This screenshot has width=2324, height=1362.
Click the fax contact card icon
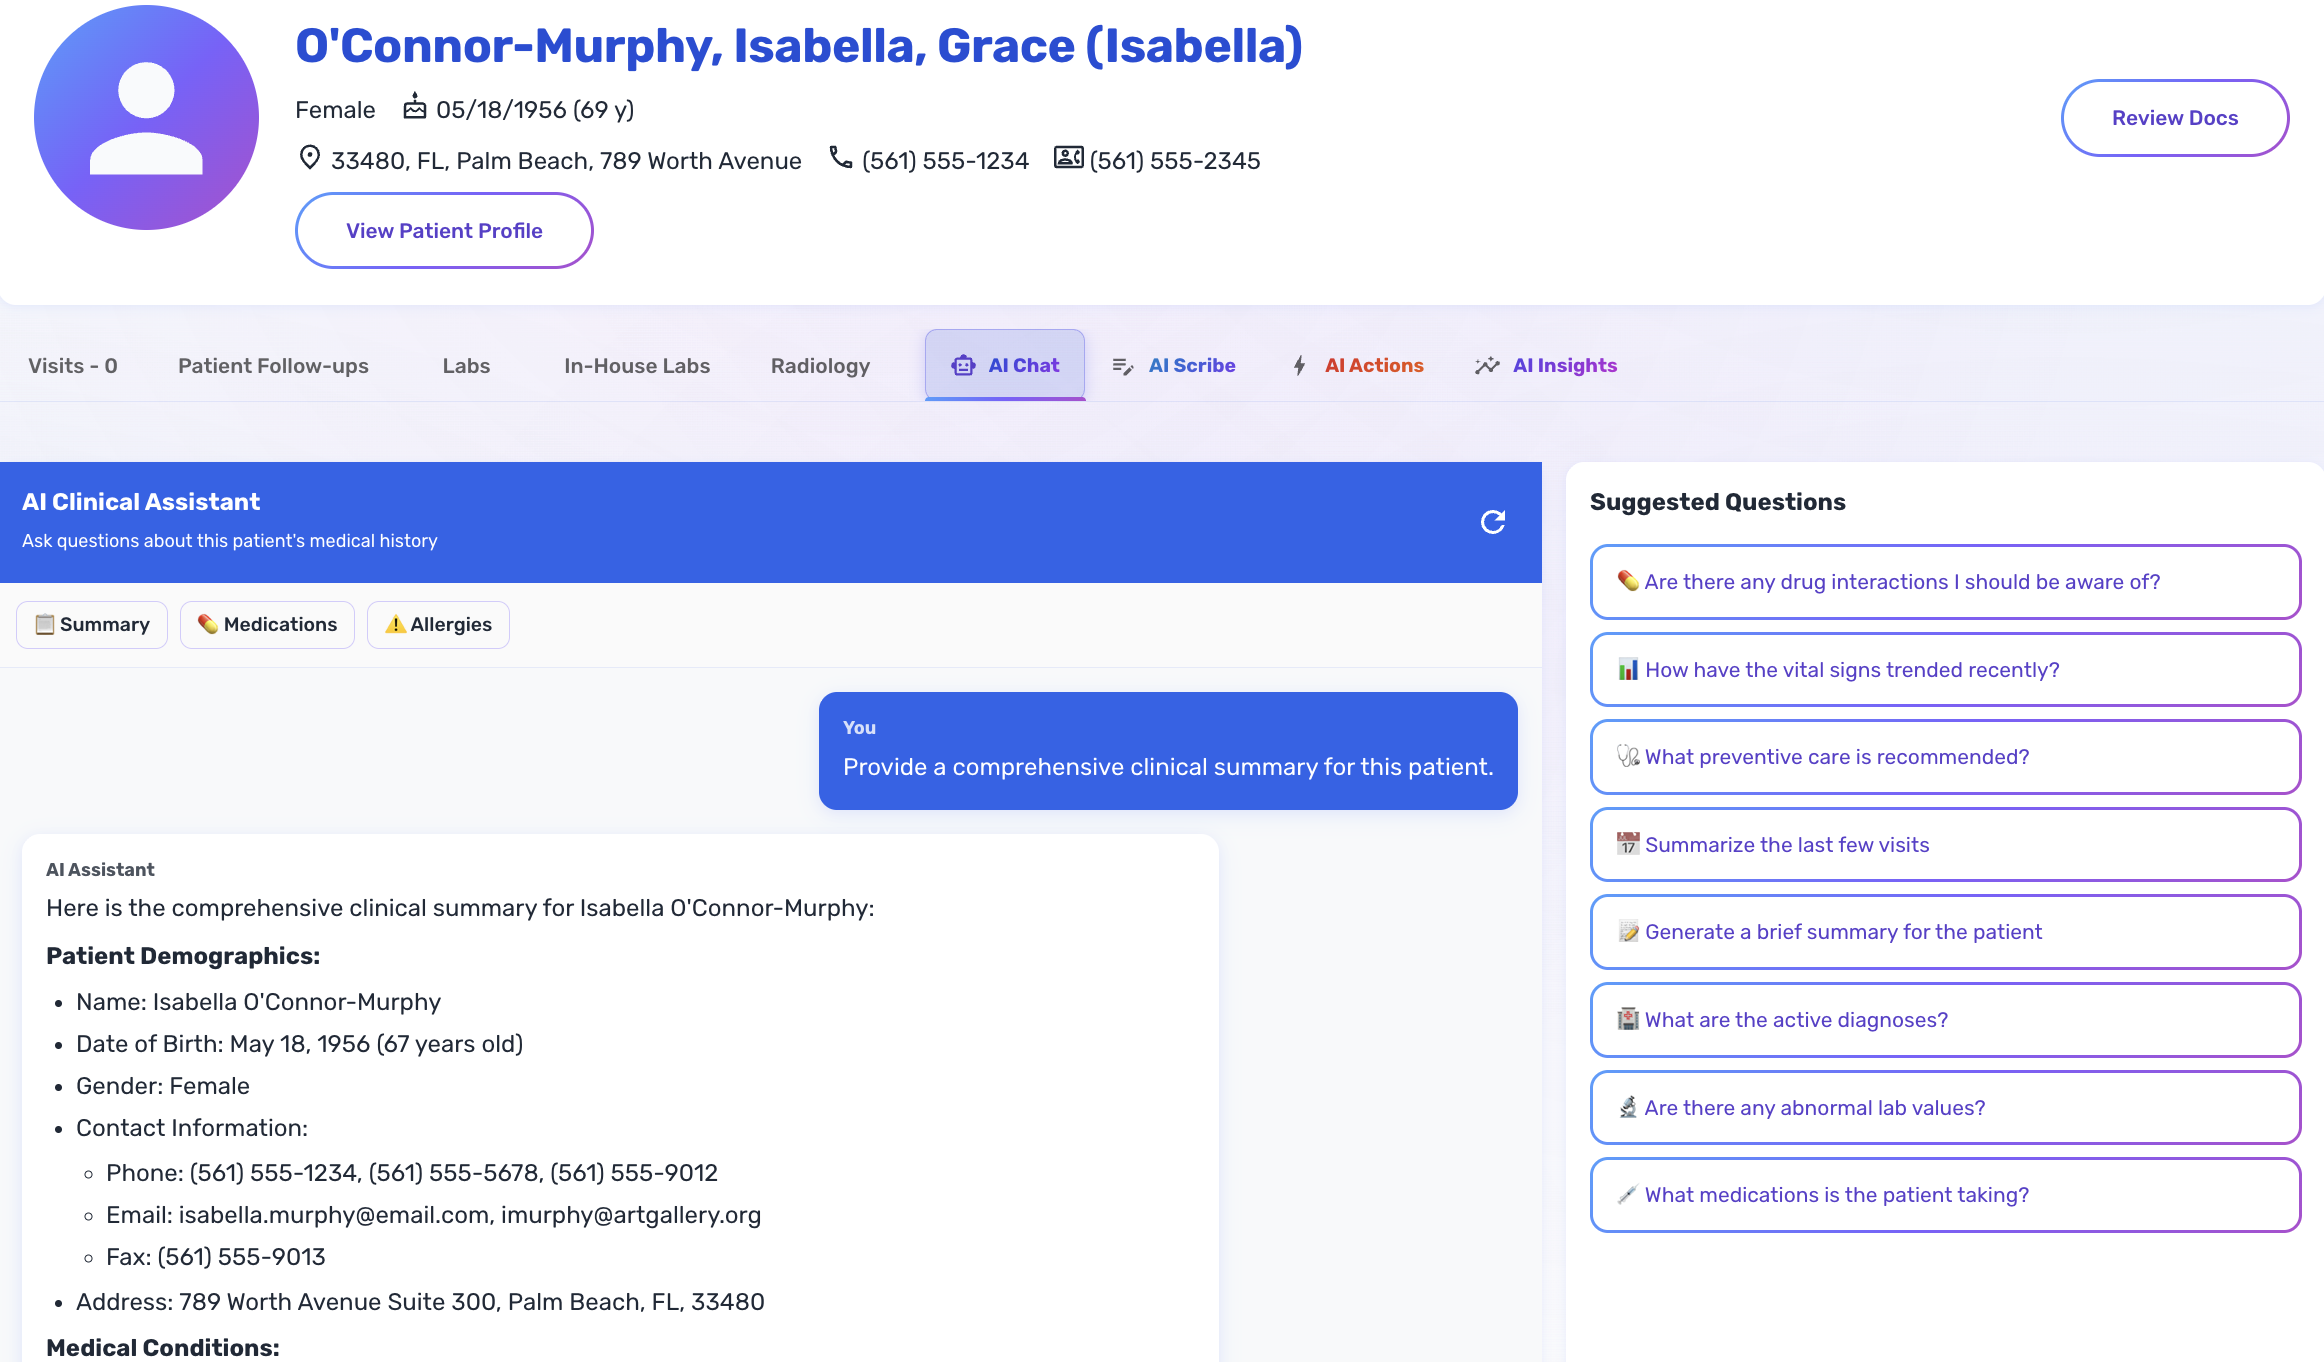(x=1068, y=158)
